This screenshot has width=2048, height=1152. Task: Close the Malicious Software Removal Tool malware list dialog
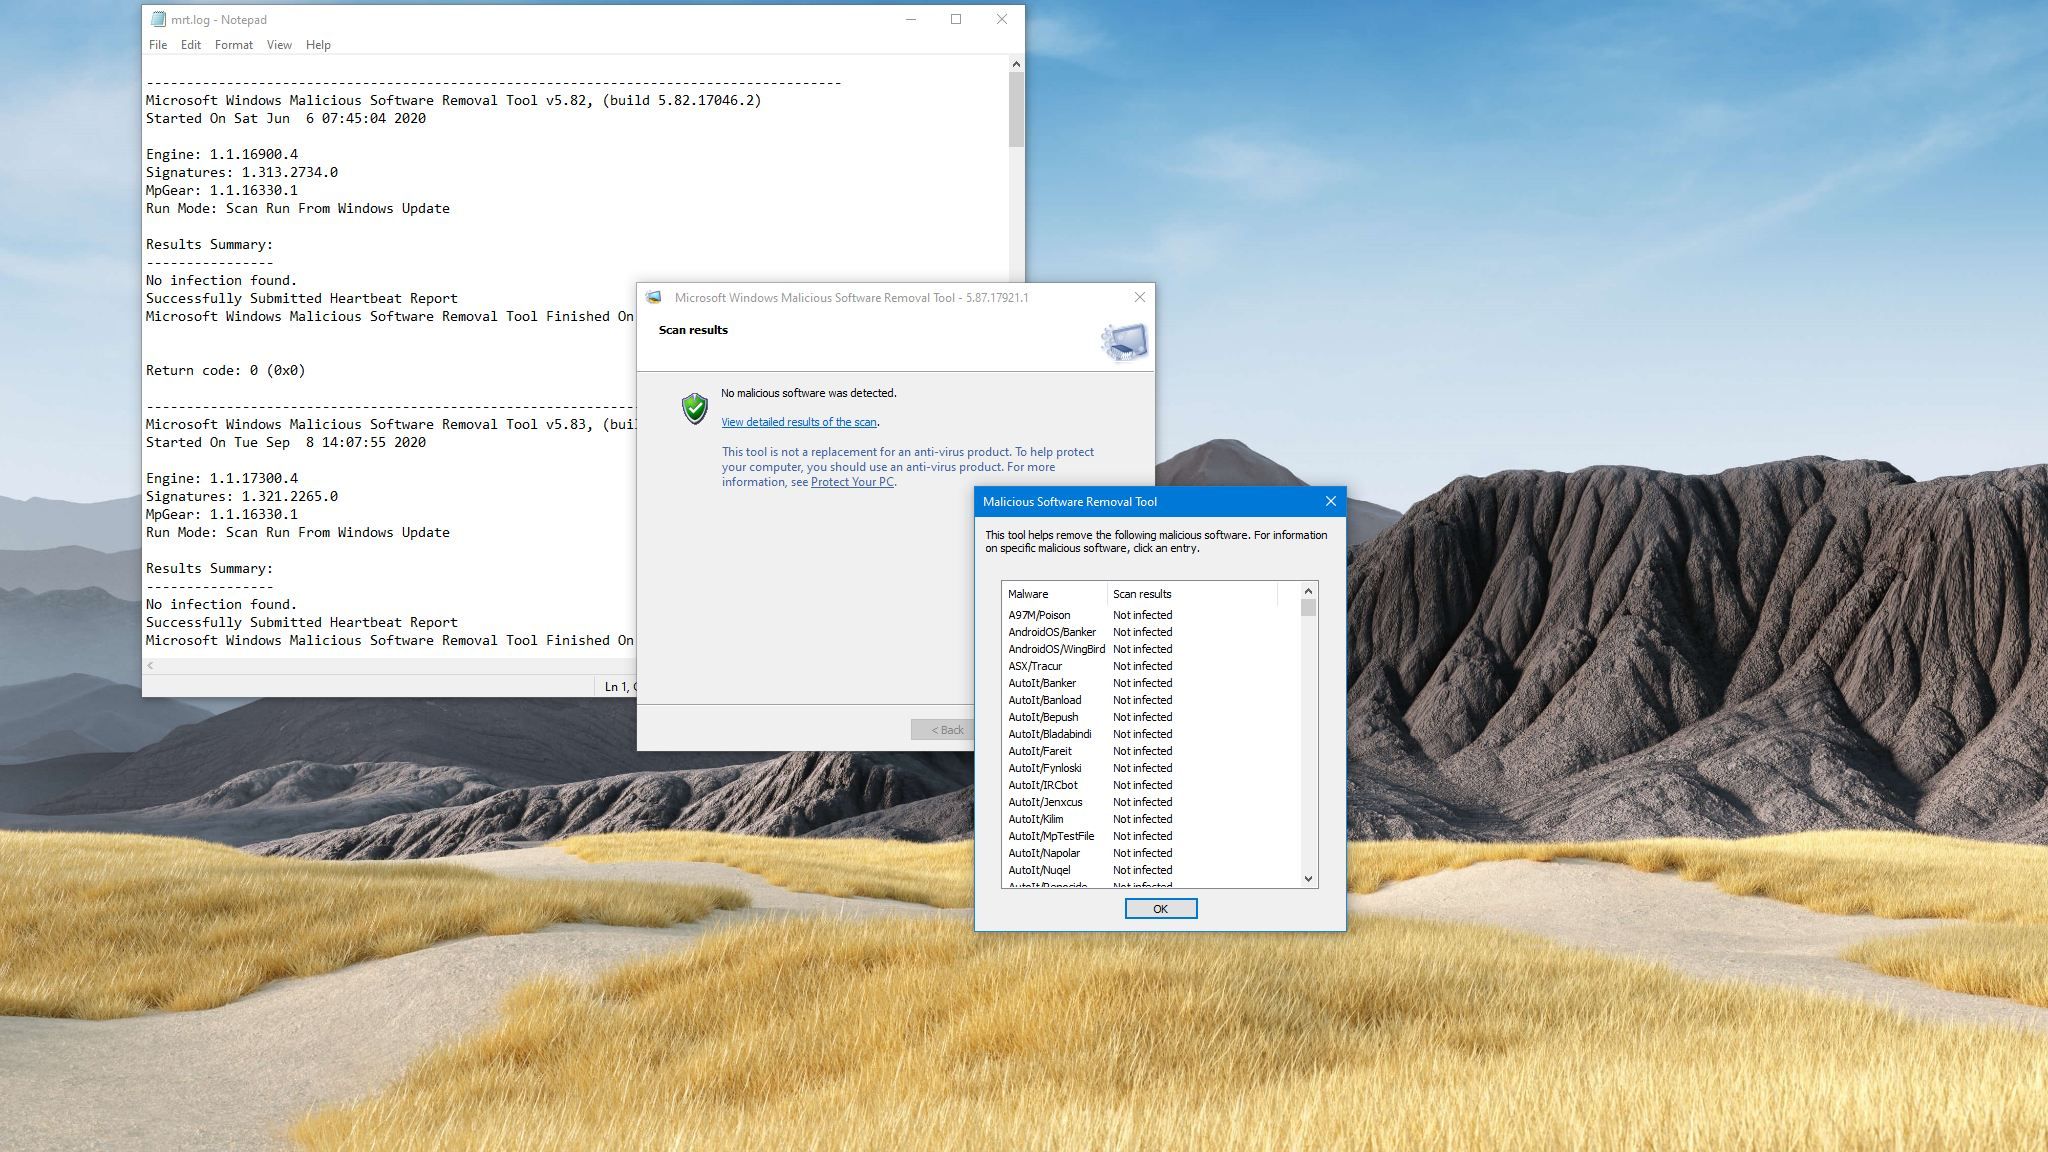point(1330,501)
